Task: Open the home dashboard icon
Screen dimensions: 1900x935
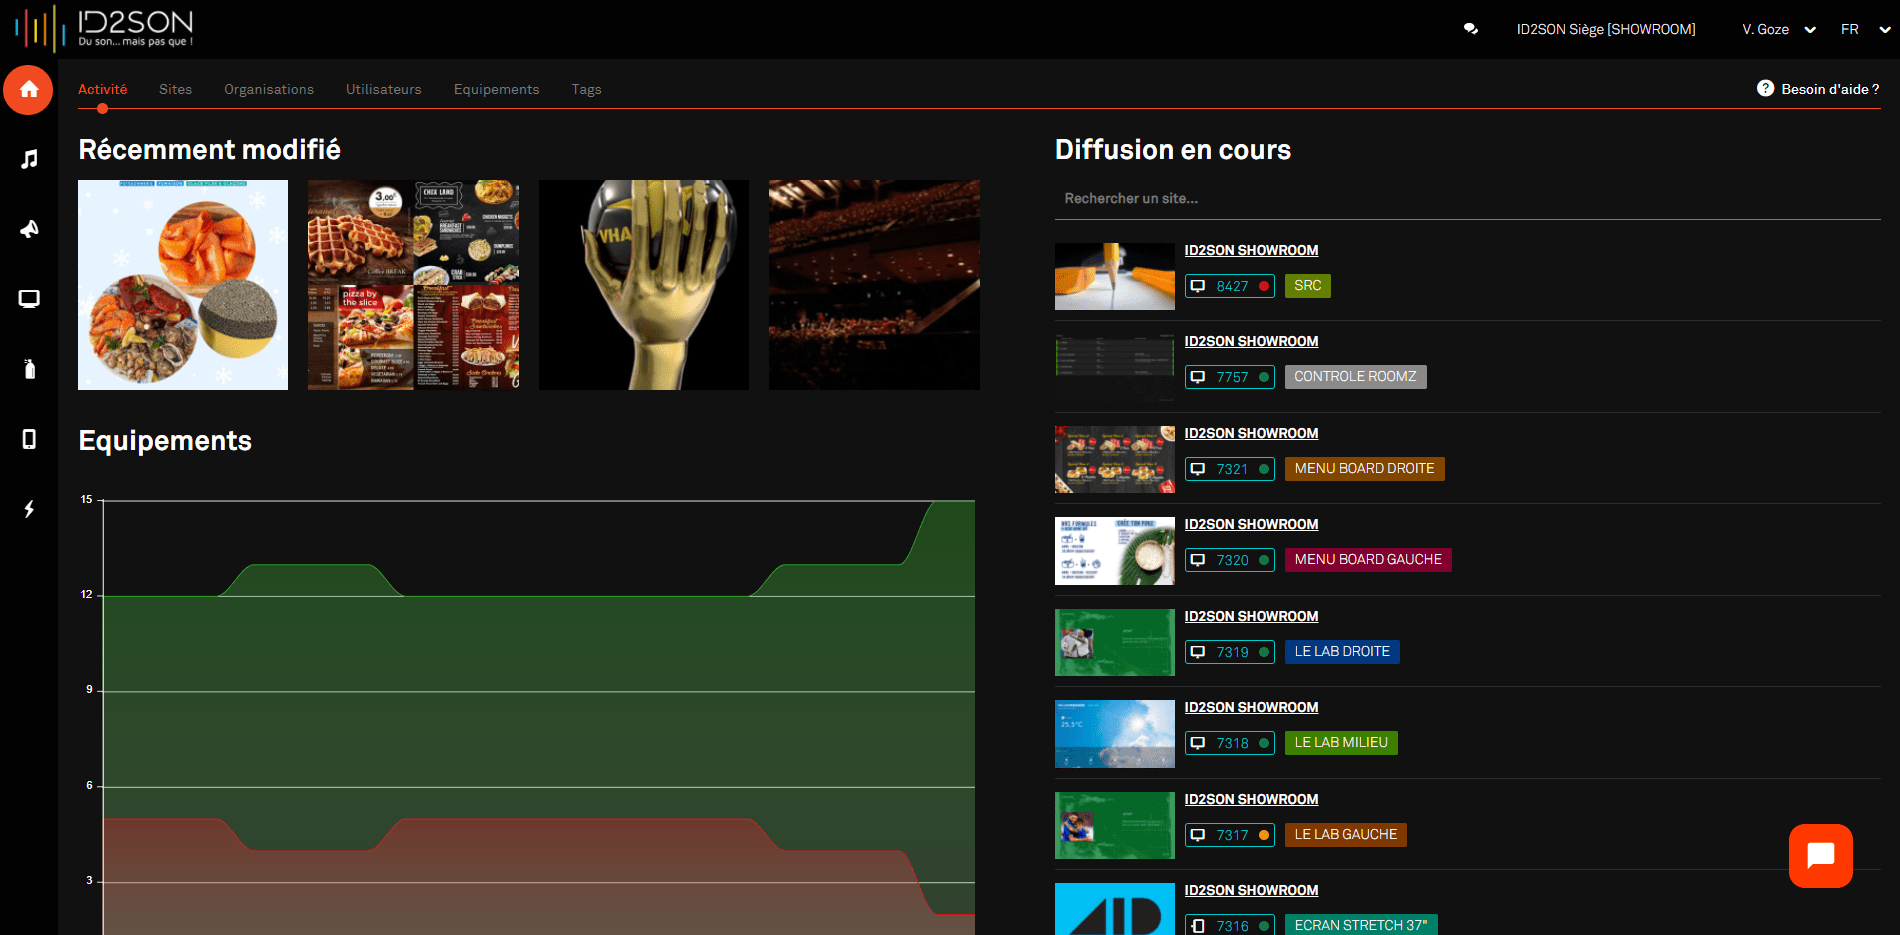Action: 28,90
